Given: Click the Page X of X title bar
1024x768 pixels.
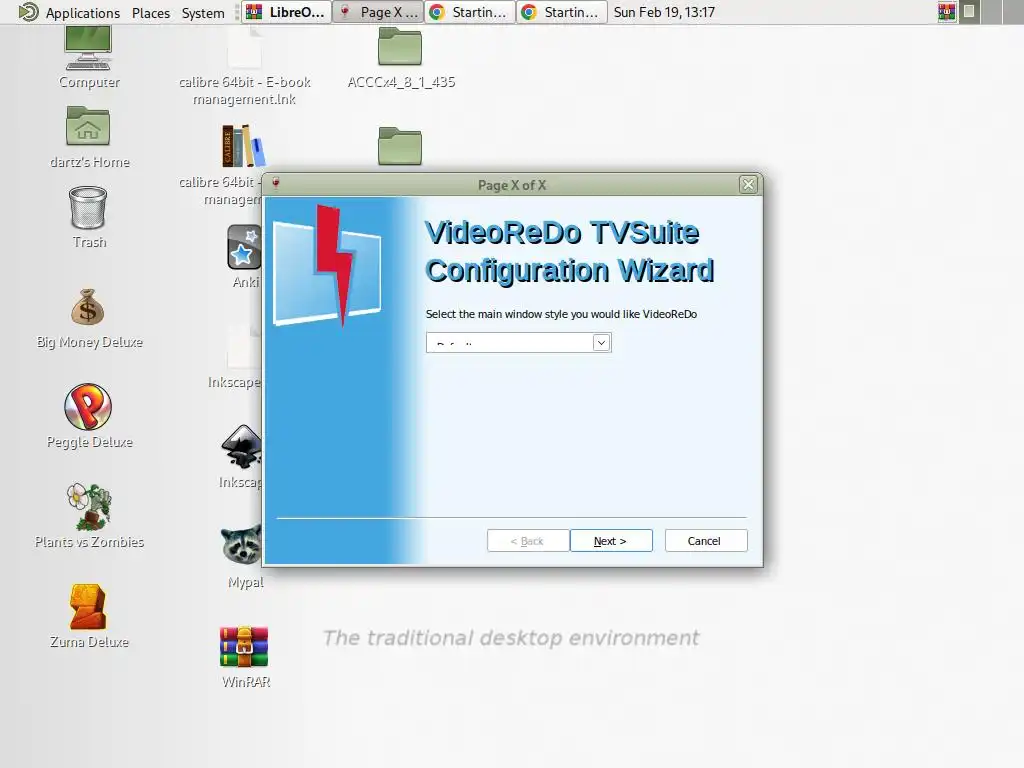Looking at the screenshot, I should 511,185.
